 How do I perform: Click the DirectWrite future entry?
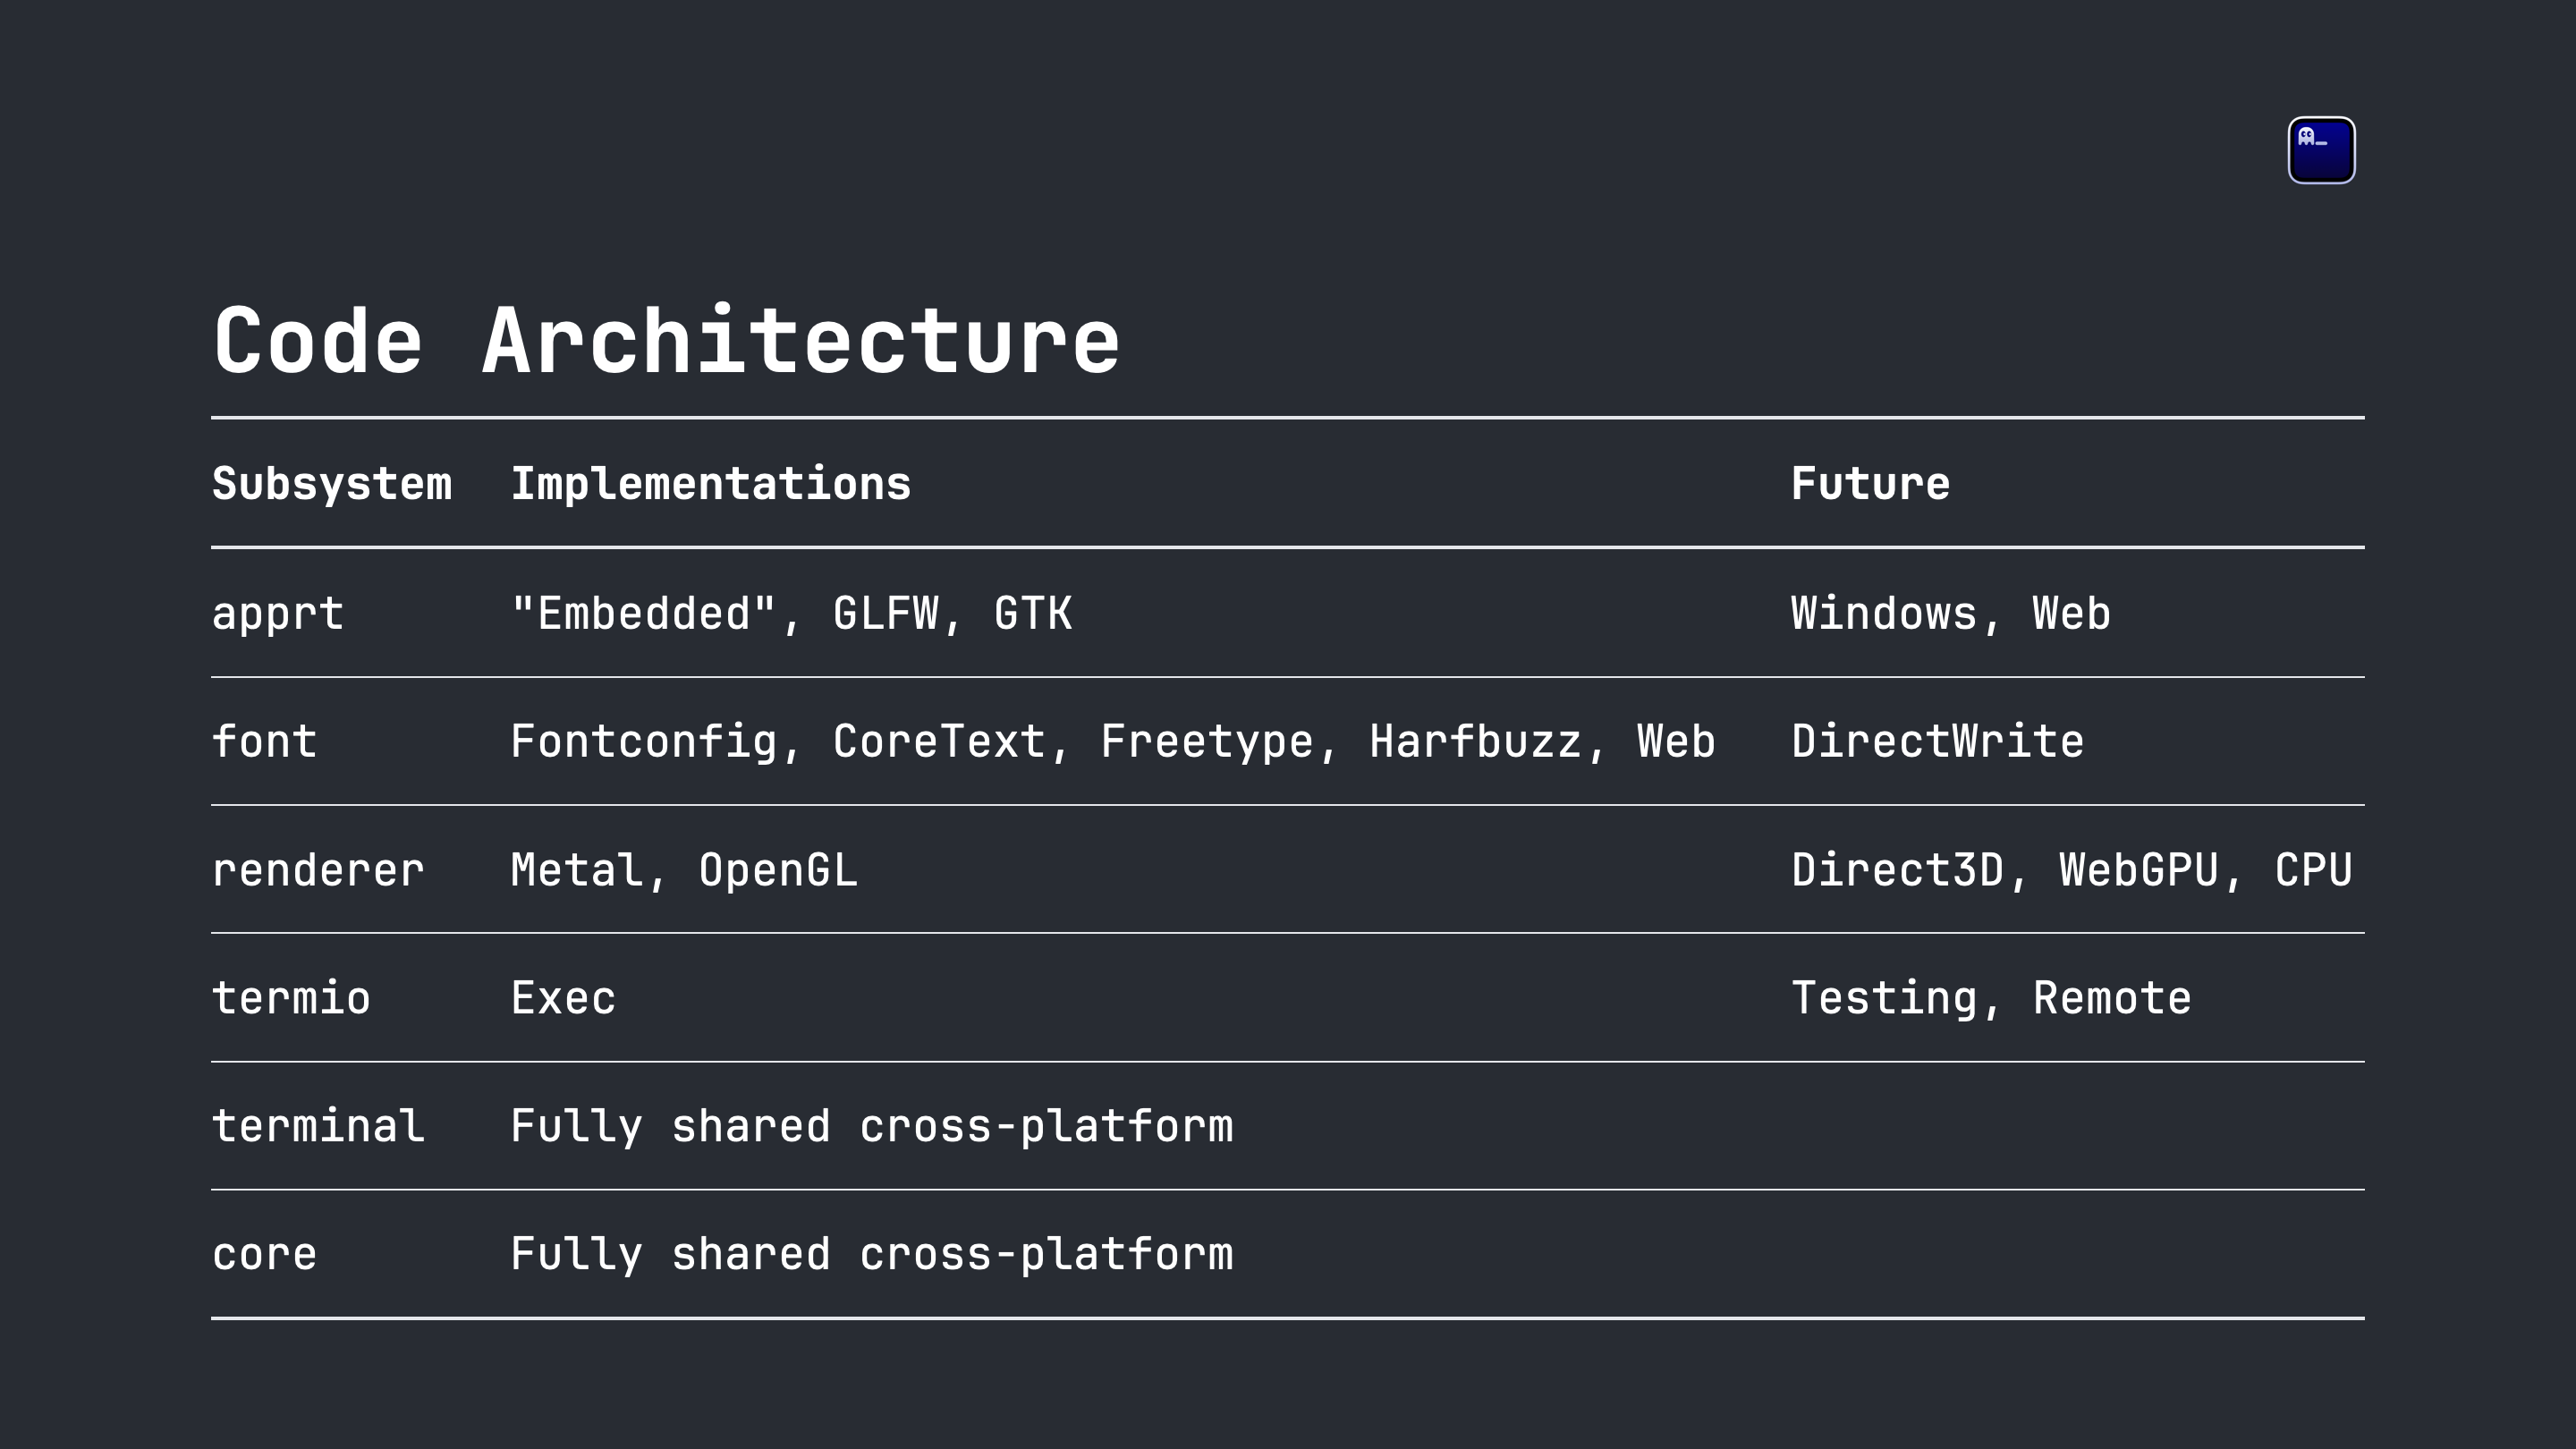(1938, 741)
